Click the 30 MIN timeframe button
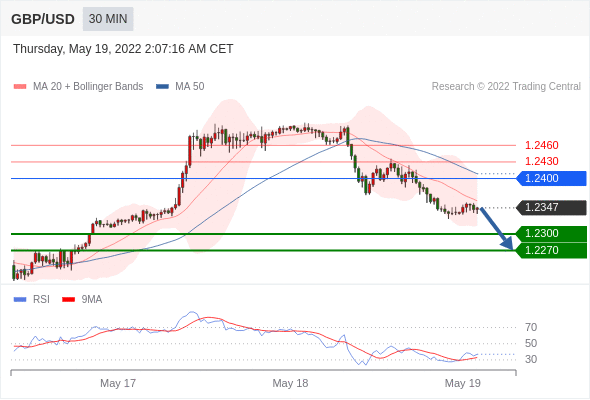 [108, 19]
